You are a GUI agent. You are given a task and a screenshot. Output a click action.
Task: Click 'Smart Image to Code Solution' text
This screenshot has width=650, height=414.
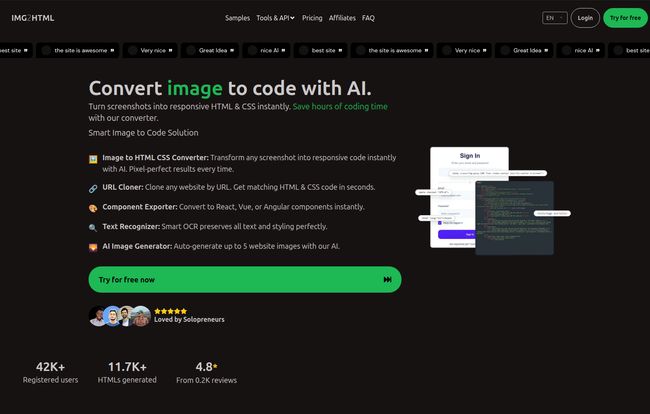(x=143, y=133)
